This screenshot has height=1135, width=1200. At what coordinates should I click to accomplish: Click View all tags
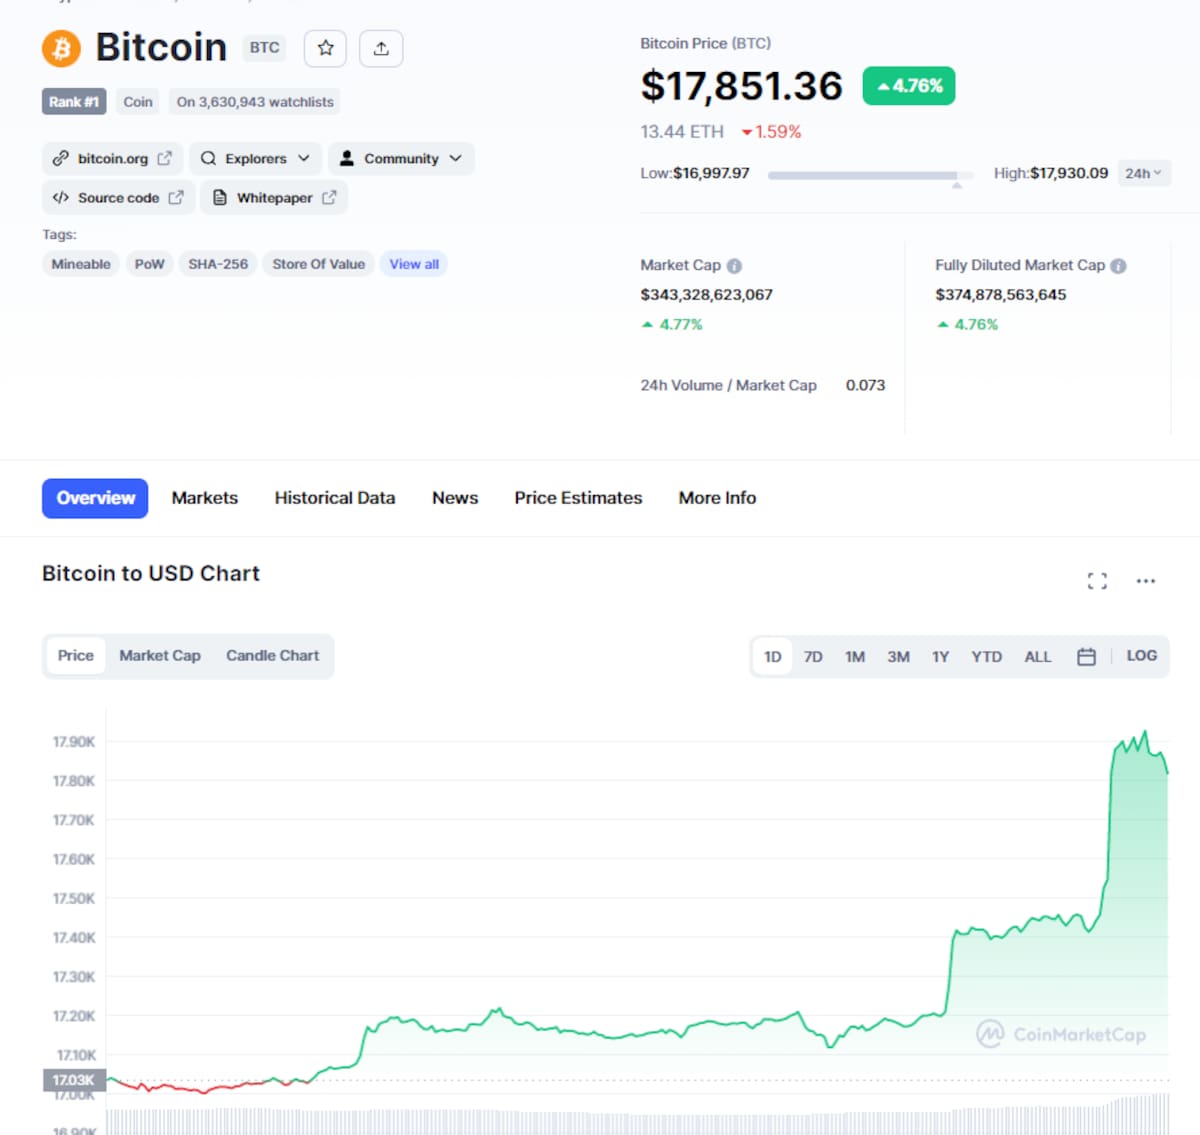(414, 264)
